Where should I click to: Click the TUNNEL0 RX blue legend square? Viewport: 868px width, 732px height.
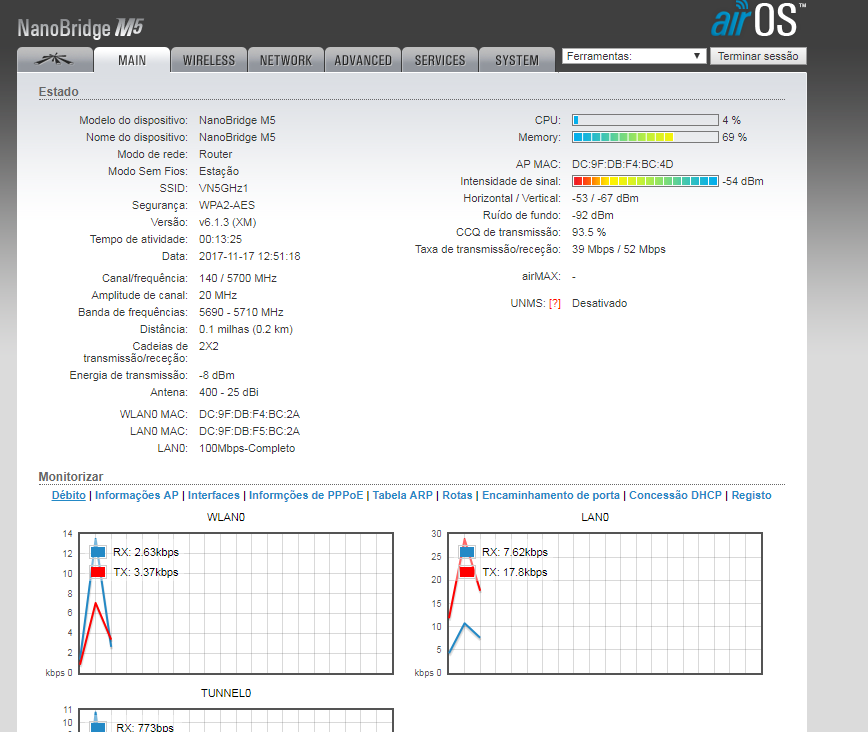coord(98,726)
